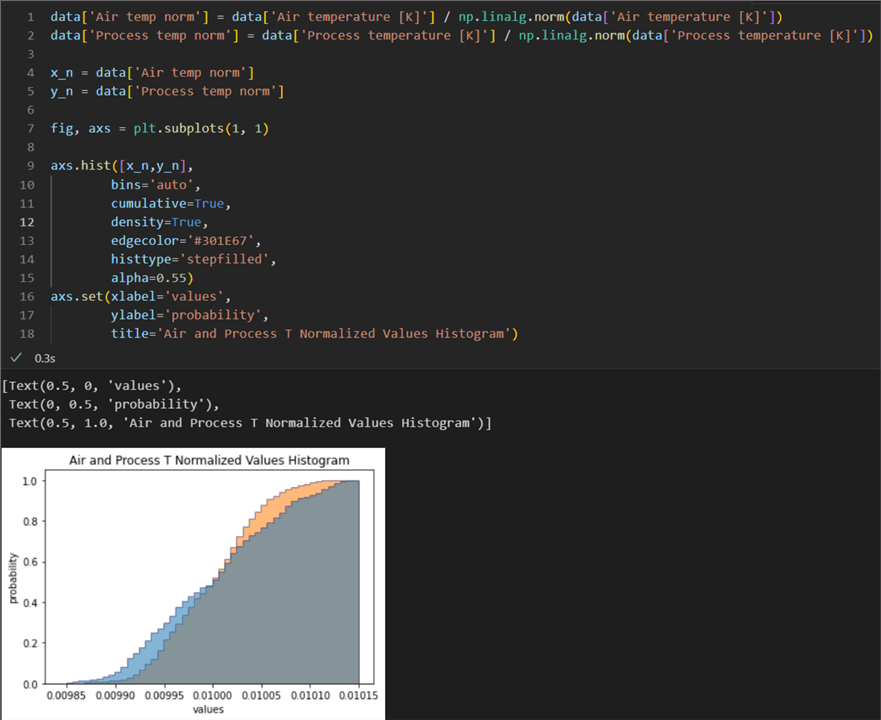The width and height of the screenshot is (881, 720).
Task: Click line number 1 in the gutter
Action: 30,18
